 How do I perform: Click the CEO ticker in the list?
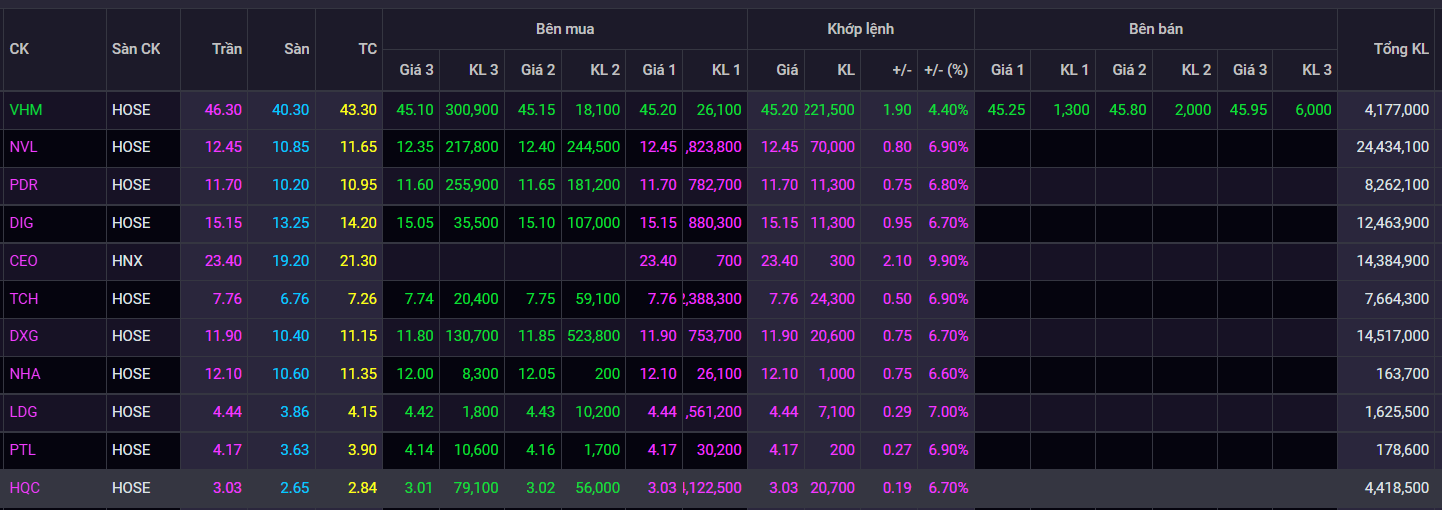click(25, 261)
